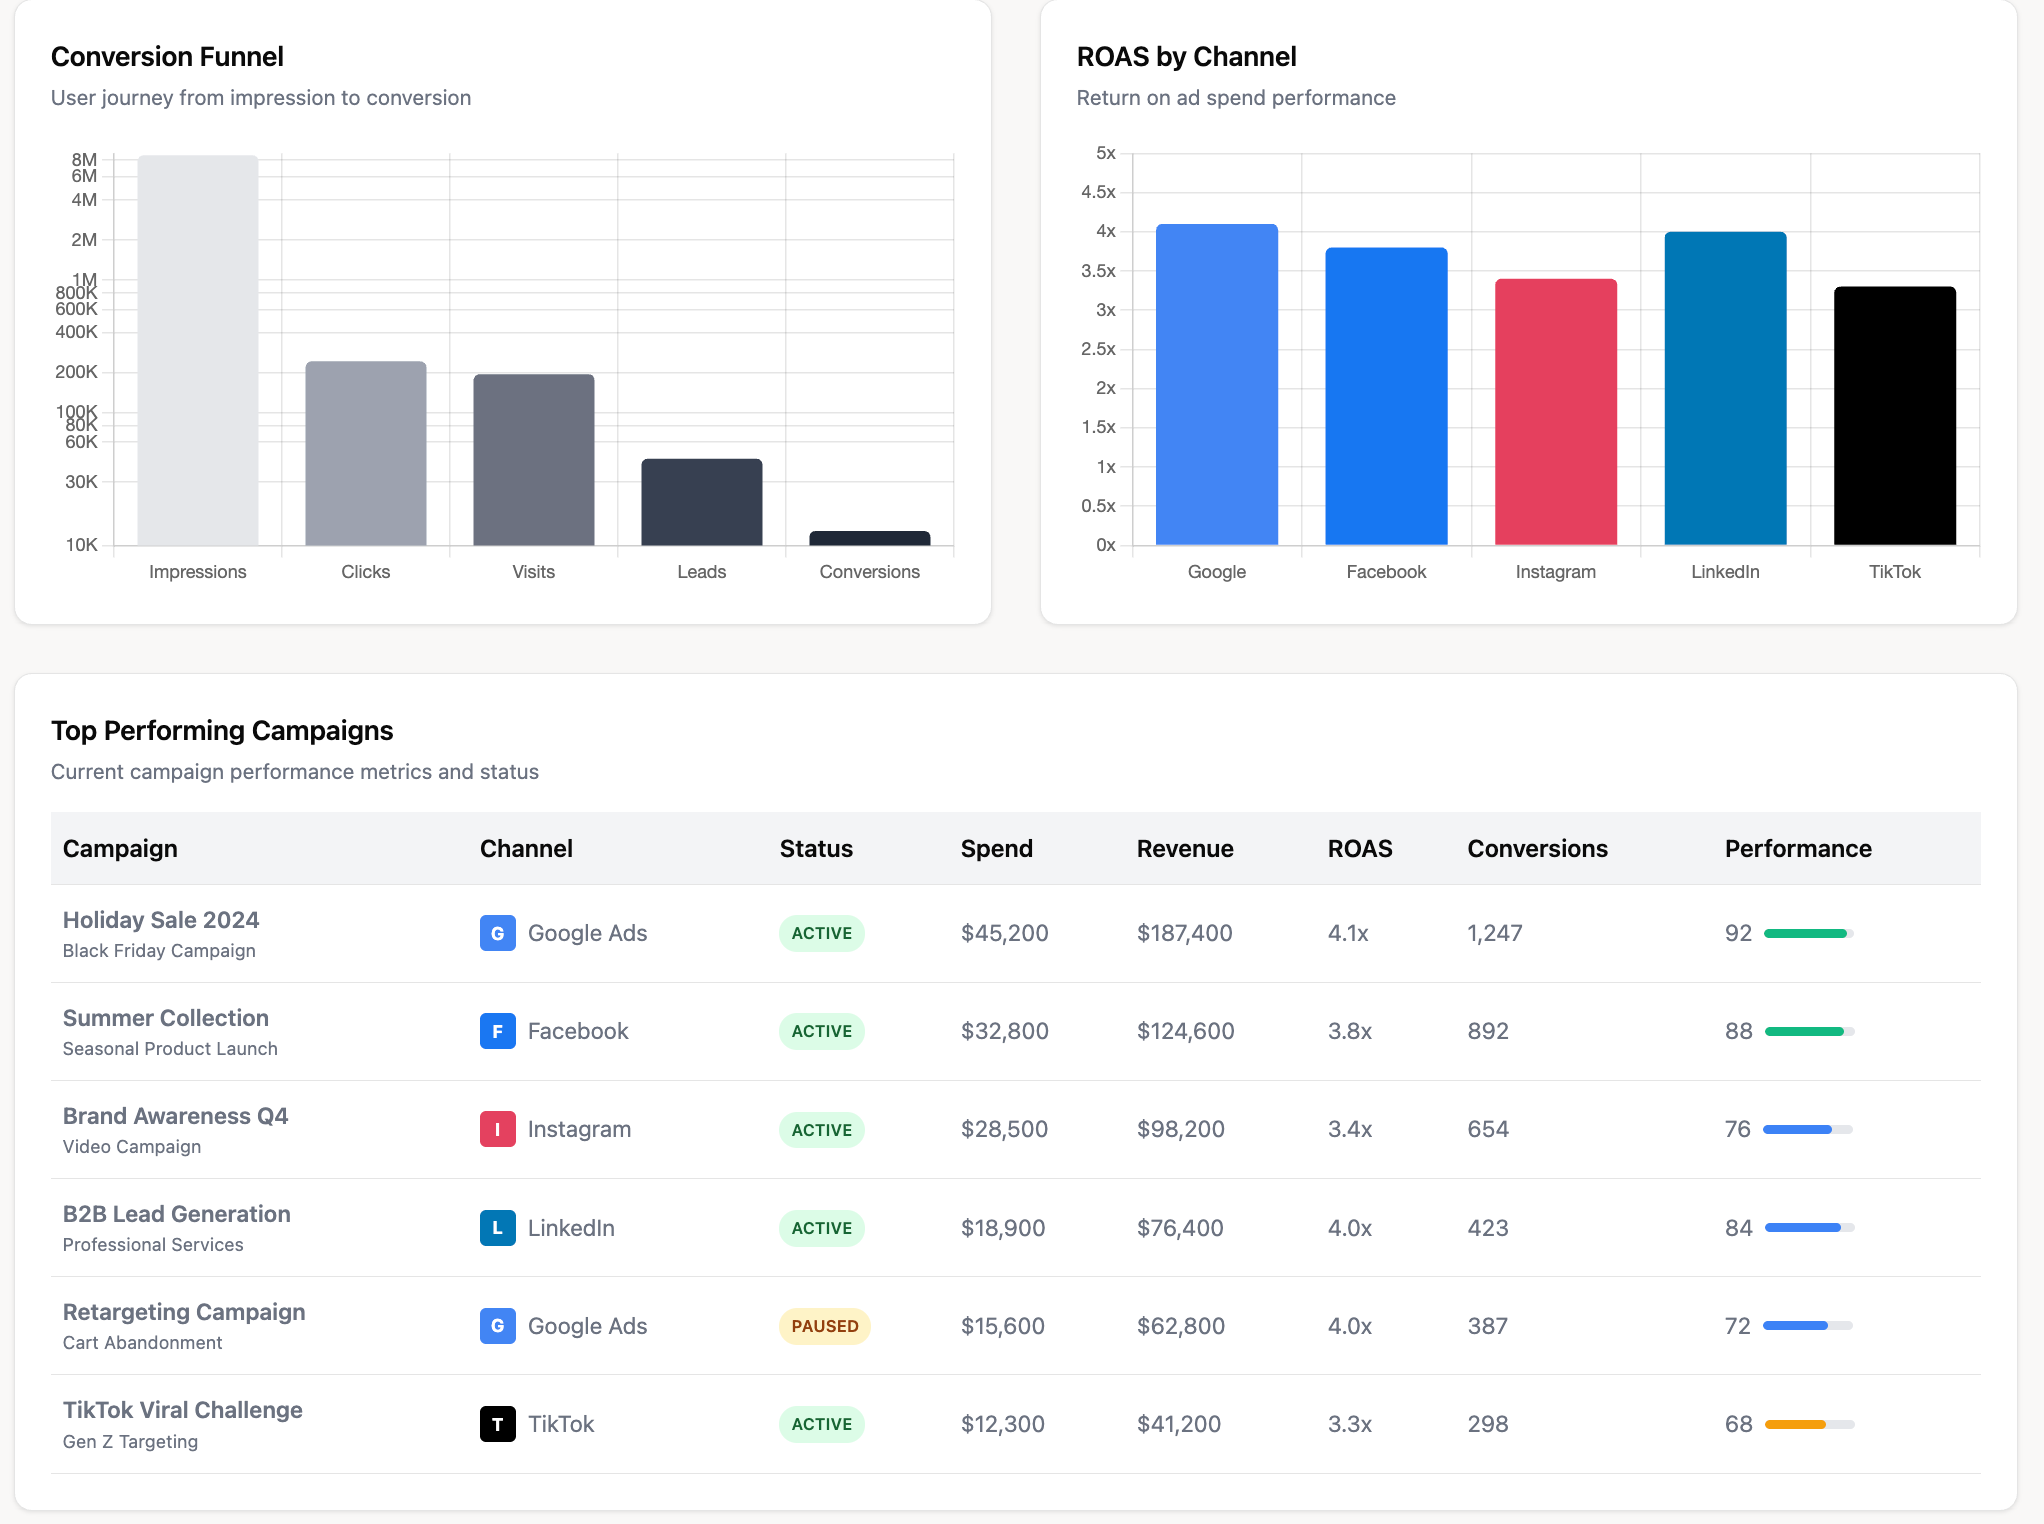The image size is (2044, 1524).
Task: Click the Impressions bar in Conversion Funnel
Action: pos(197,350)
